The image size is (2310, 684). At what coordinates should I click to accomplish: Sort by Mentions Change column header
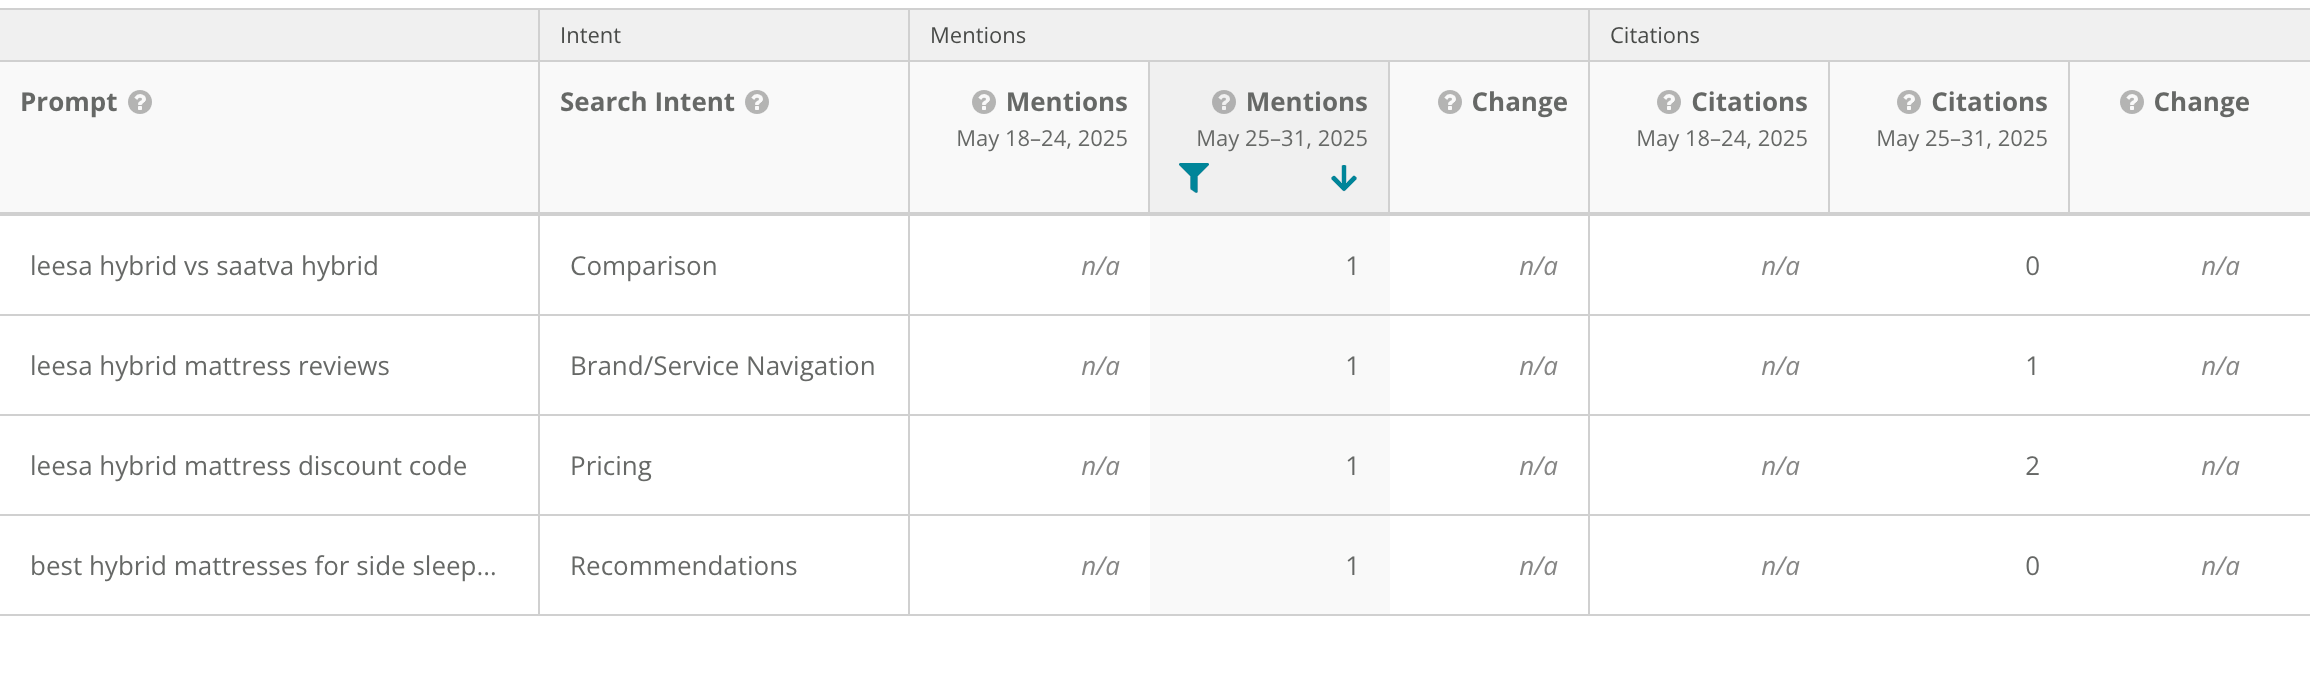pyautogui.click(x=1519, y=102)
